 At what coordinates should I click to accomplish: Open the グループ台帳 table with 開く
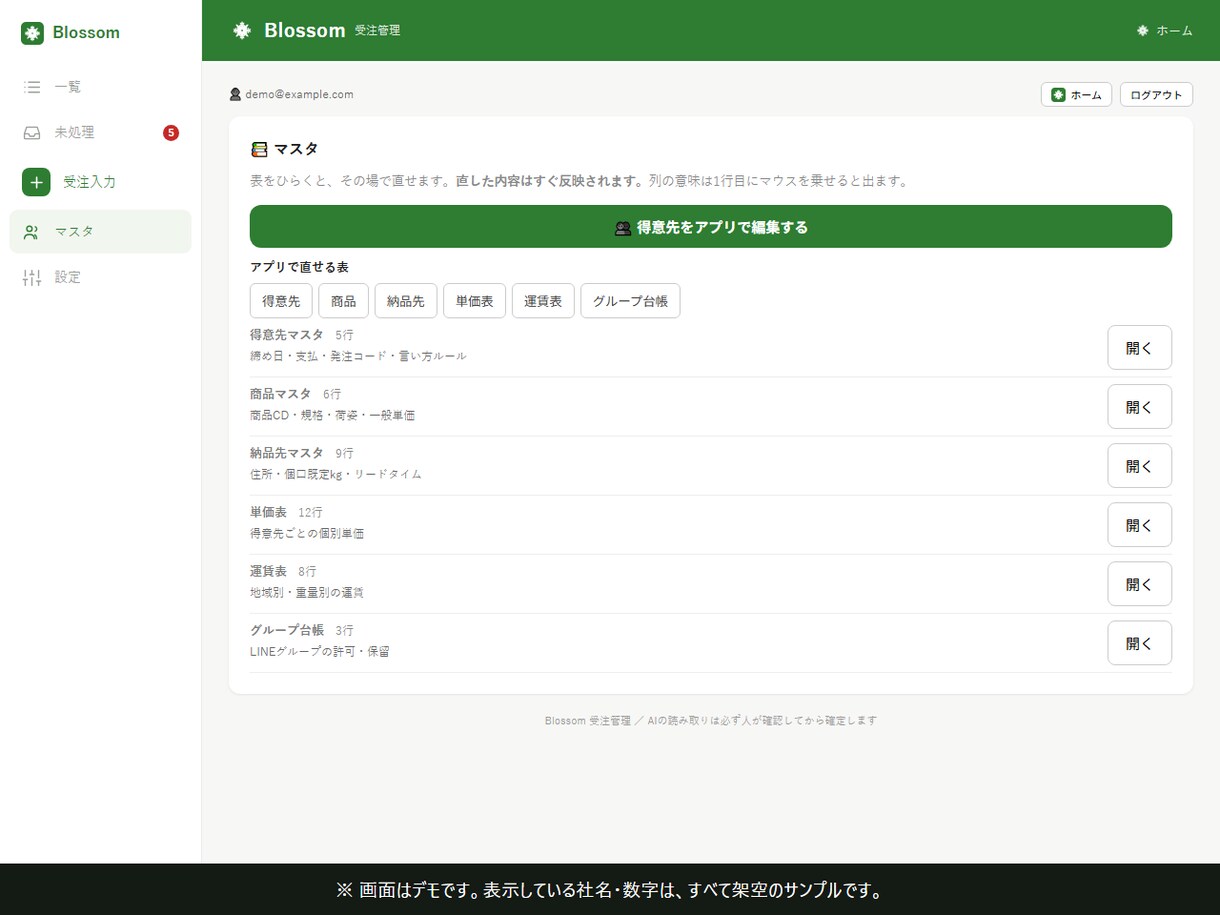pos(1139,643)
